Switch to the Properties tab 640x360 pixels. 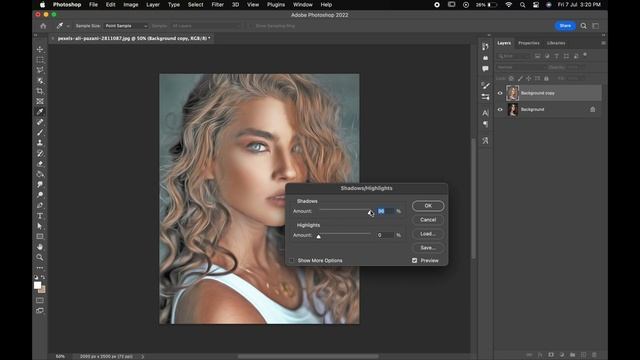[529, 43]
